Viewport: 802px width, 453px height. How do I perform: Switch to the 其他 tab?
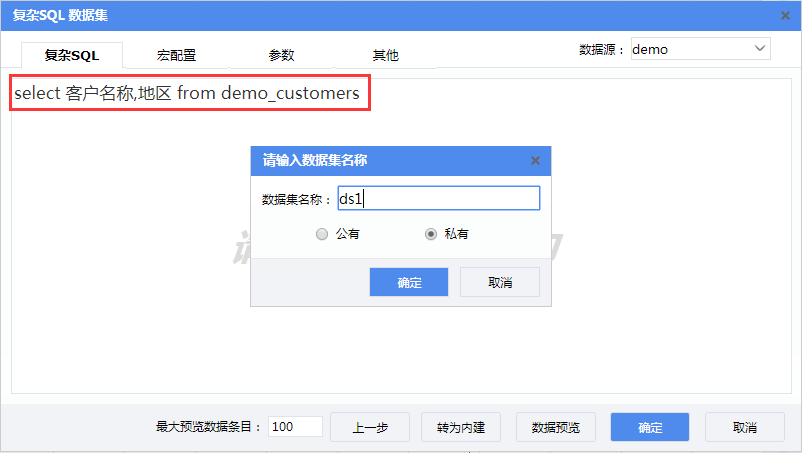click(x=385, y=55)
